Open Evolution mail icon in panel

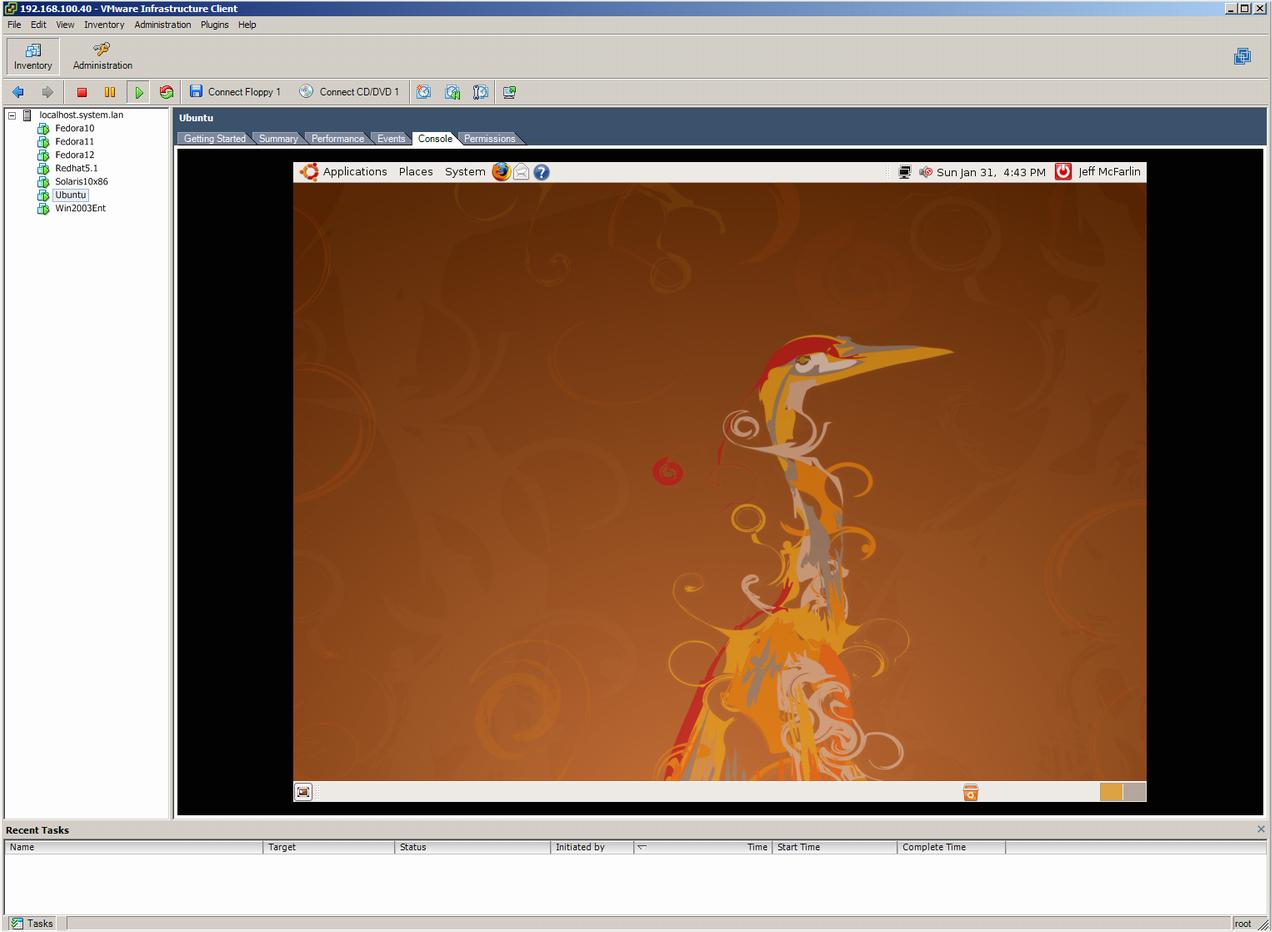[x=521, y=172]
